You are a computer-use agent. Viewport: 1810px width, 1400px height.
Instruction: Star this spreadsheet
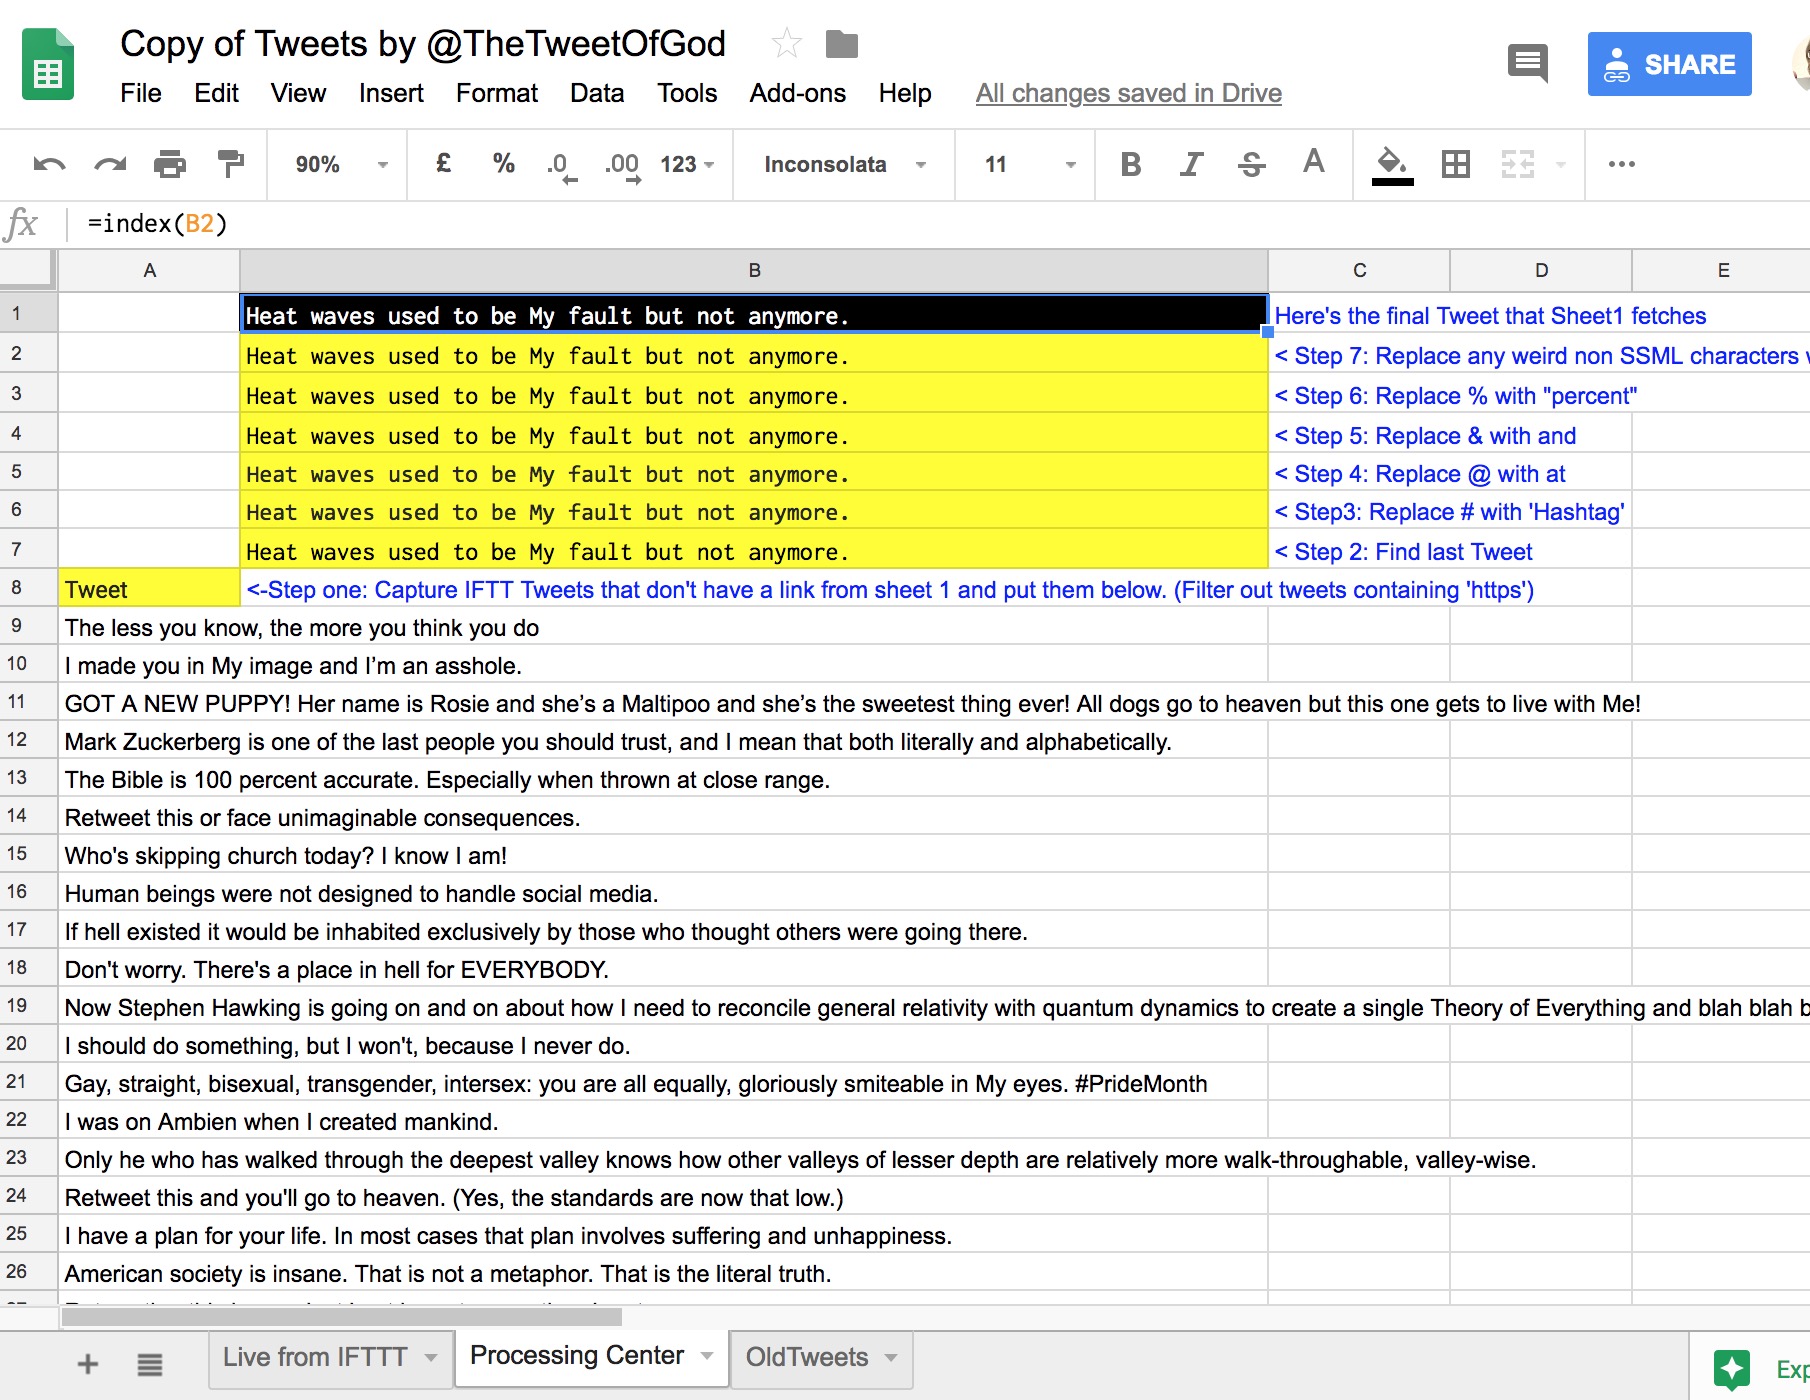[787, 44]
